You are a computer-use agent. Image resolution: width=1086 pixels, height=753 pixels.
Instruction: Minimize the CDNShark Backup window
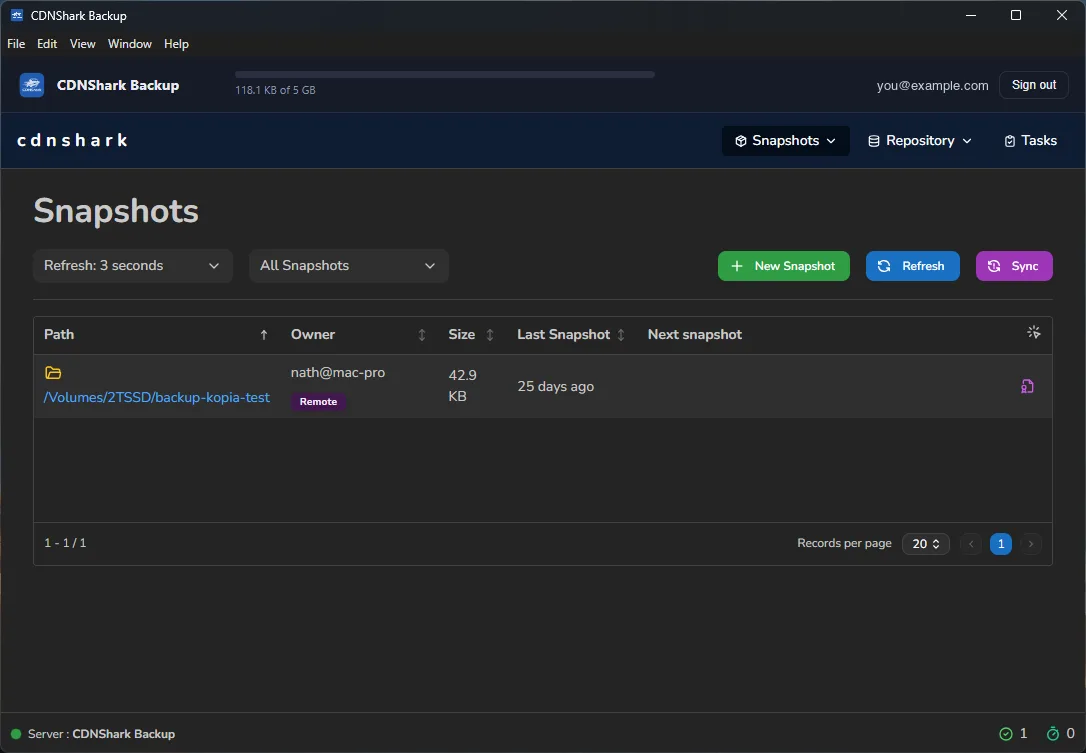pos(971,15)
